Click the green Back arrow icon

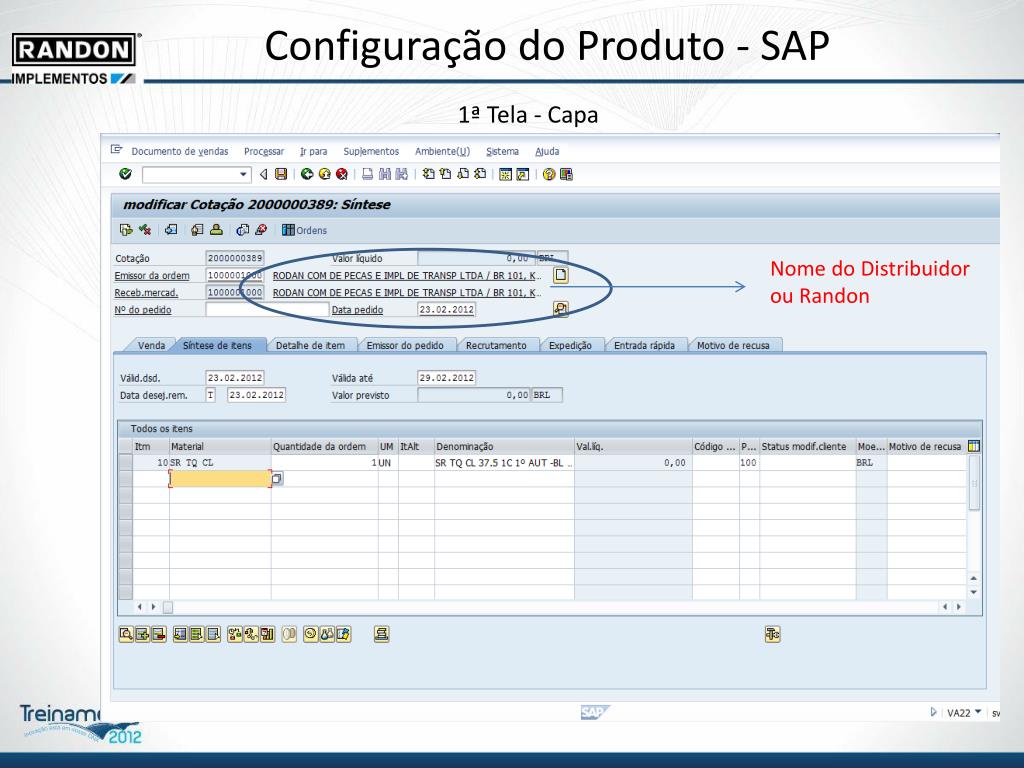coord(306,174)
